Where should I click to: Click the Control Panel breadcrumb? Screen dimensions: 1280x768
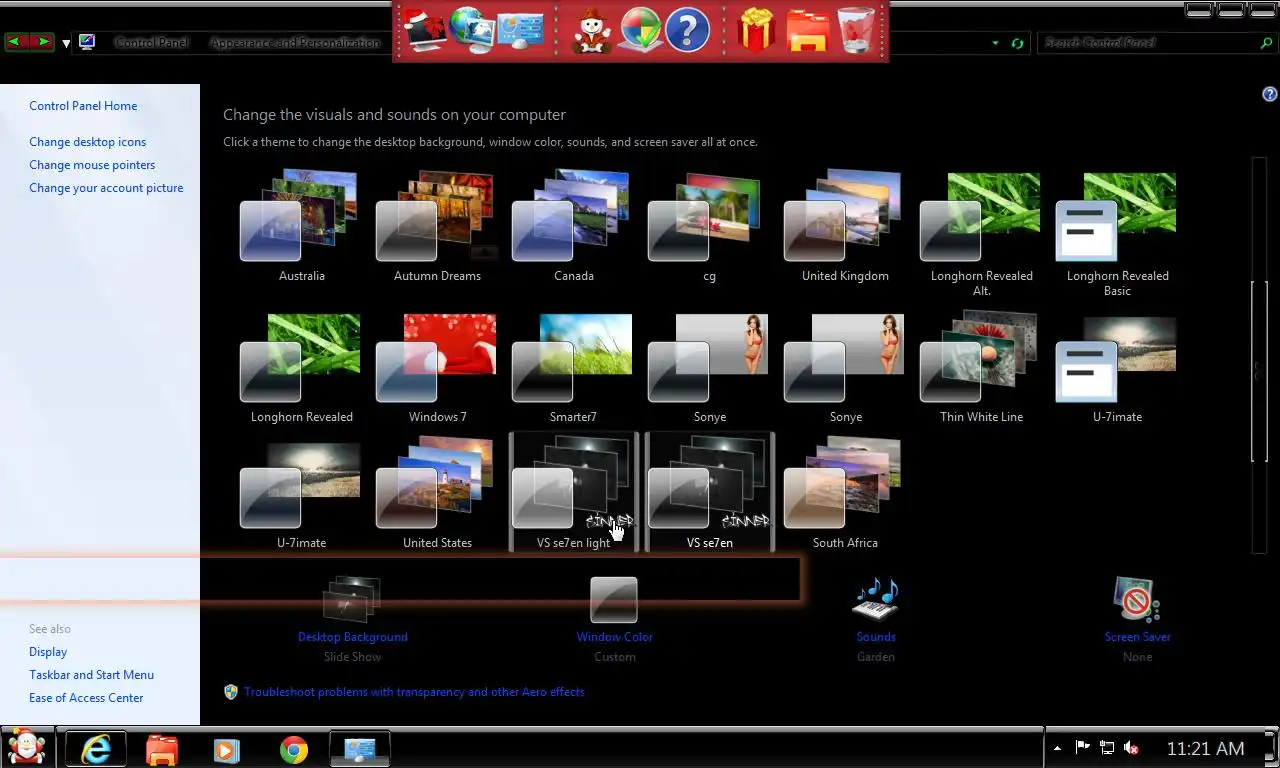(x=151, y=43)
